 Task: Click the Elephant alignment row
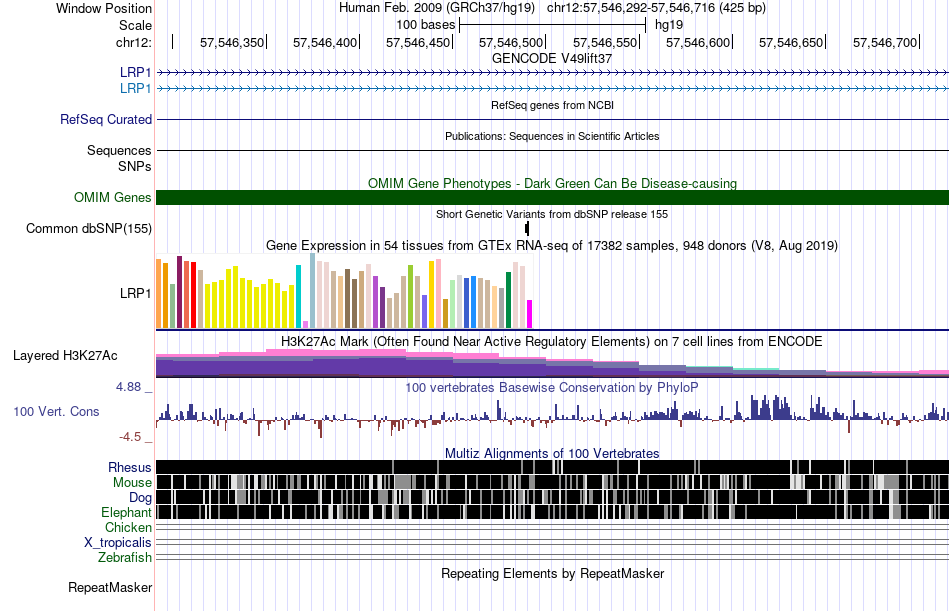(x=553, y=512)
